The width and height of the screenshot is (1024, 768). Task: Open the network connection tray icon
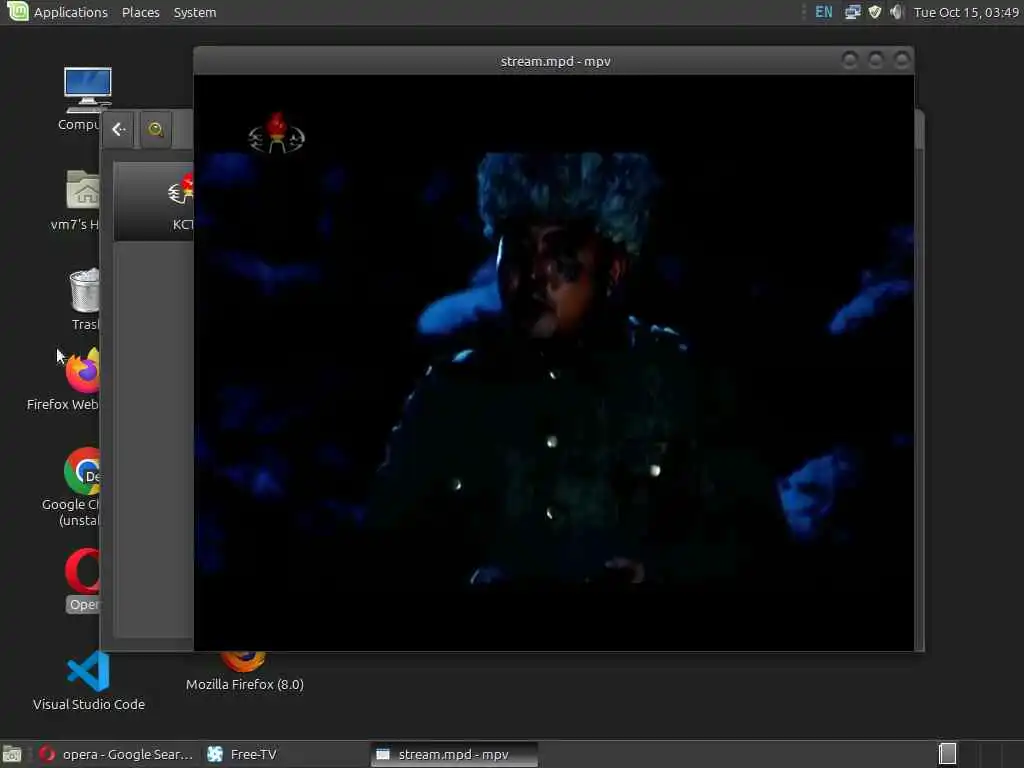852,12
